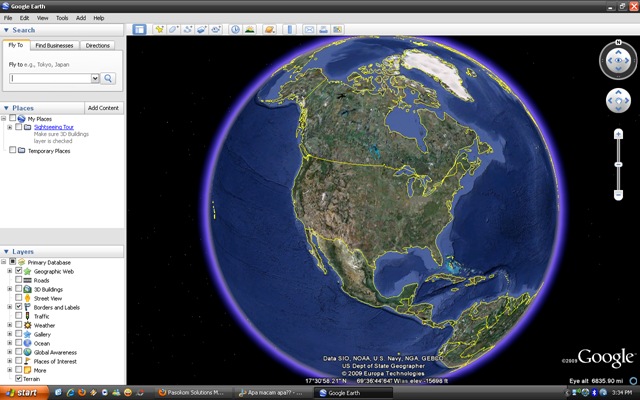Show historical imagery clock icon
Image resolution: width=640 pixels, height=400 pixels.
[x=235, y=29]
